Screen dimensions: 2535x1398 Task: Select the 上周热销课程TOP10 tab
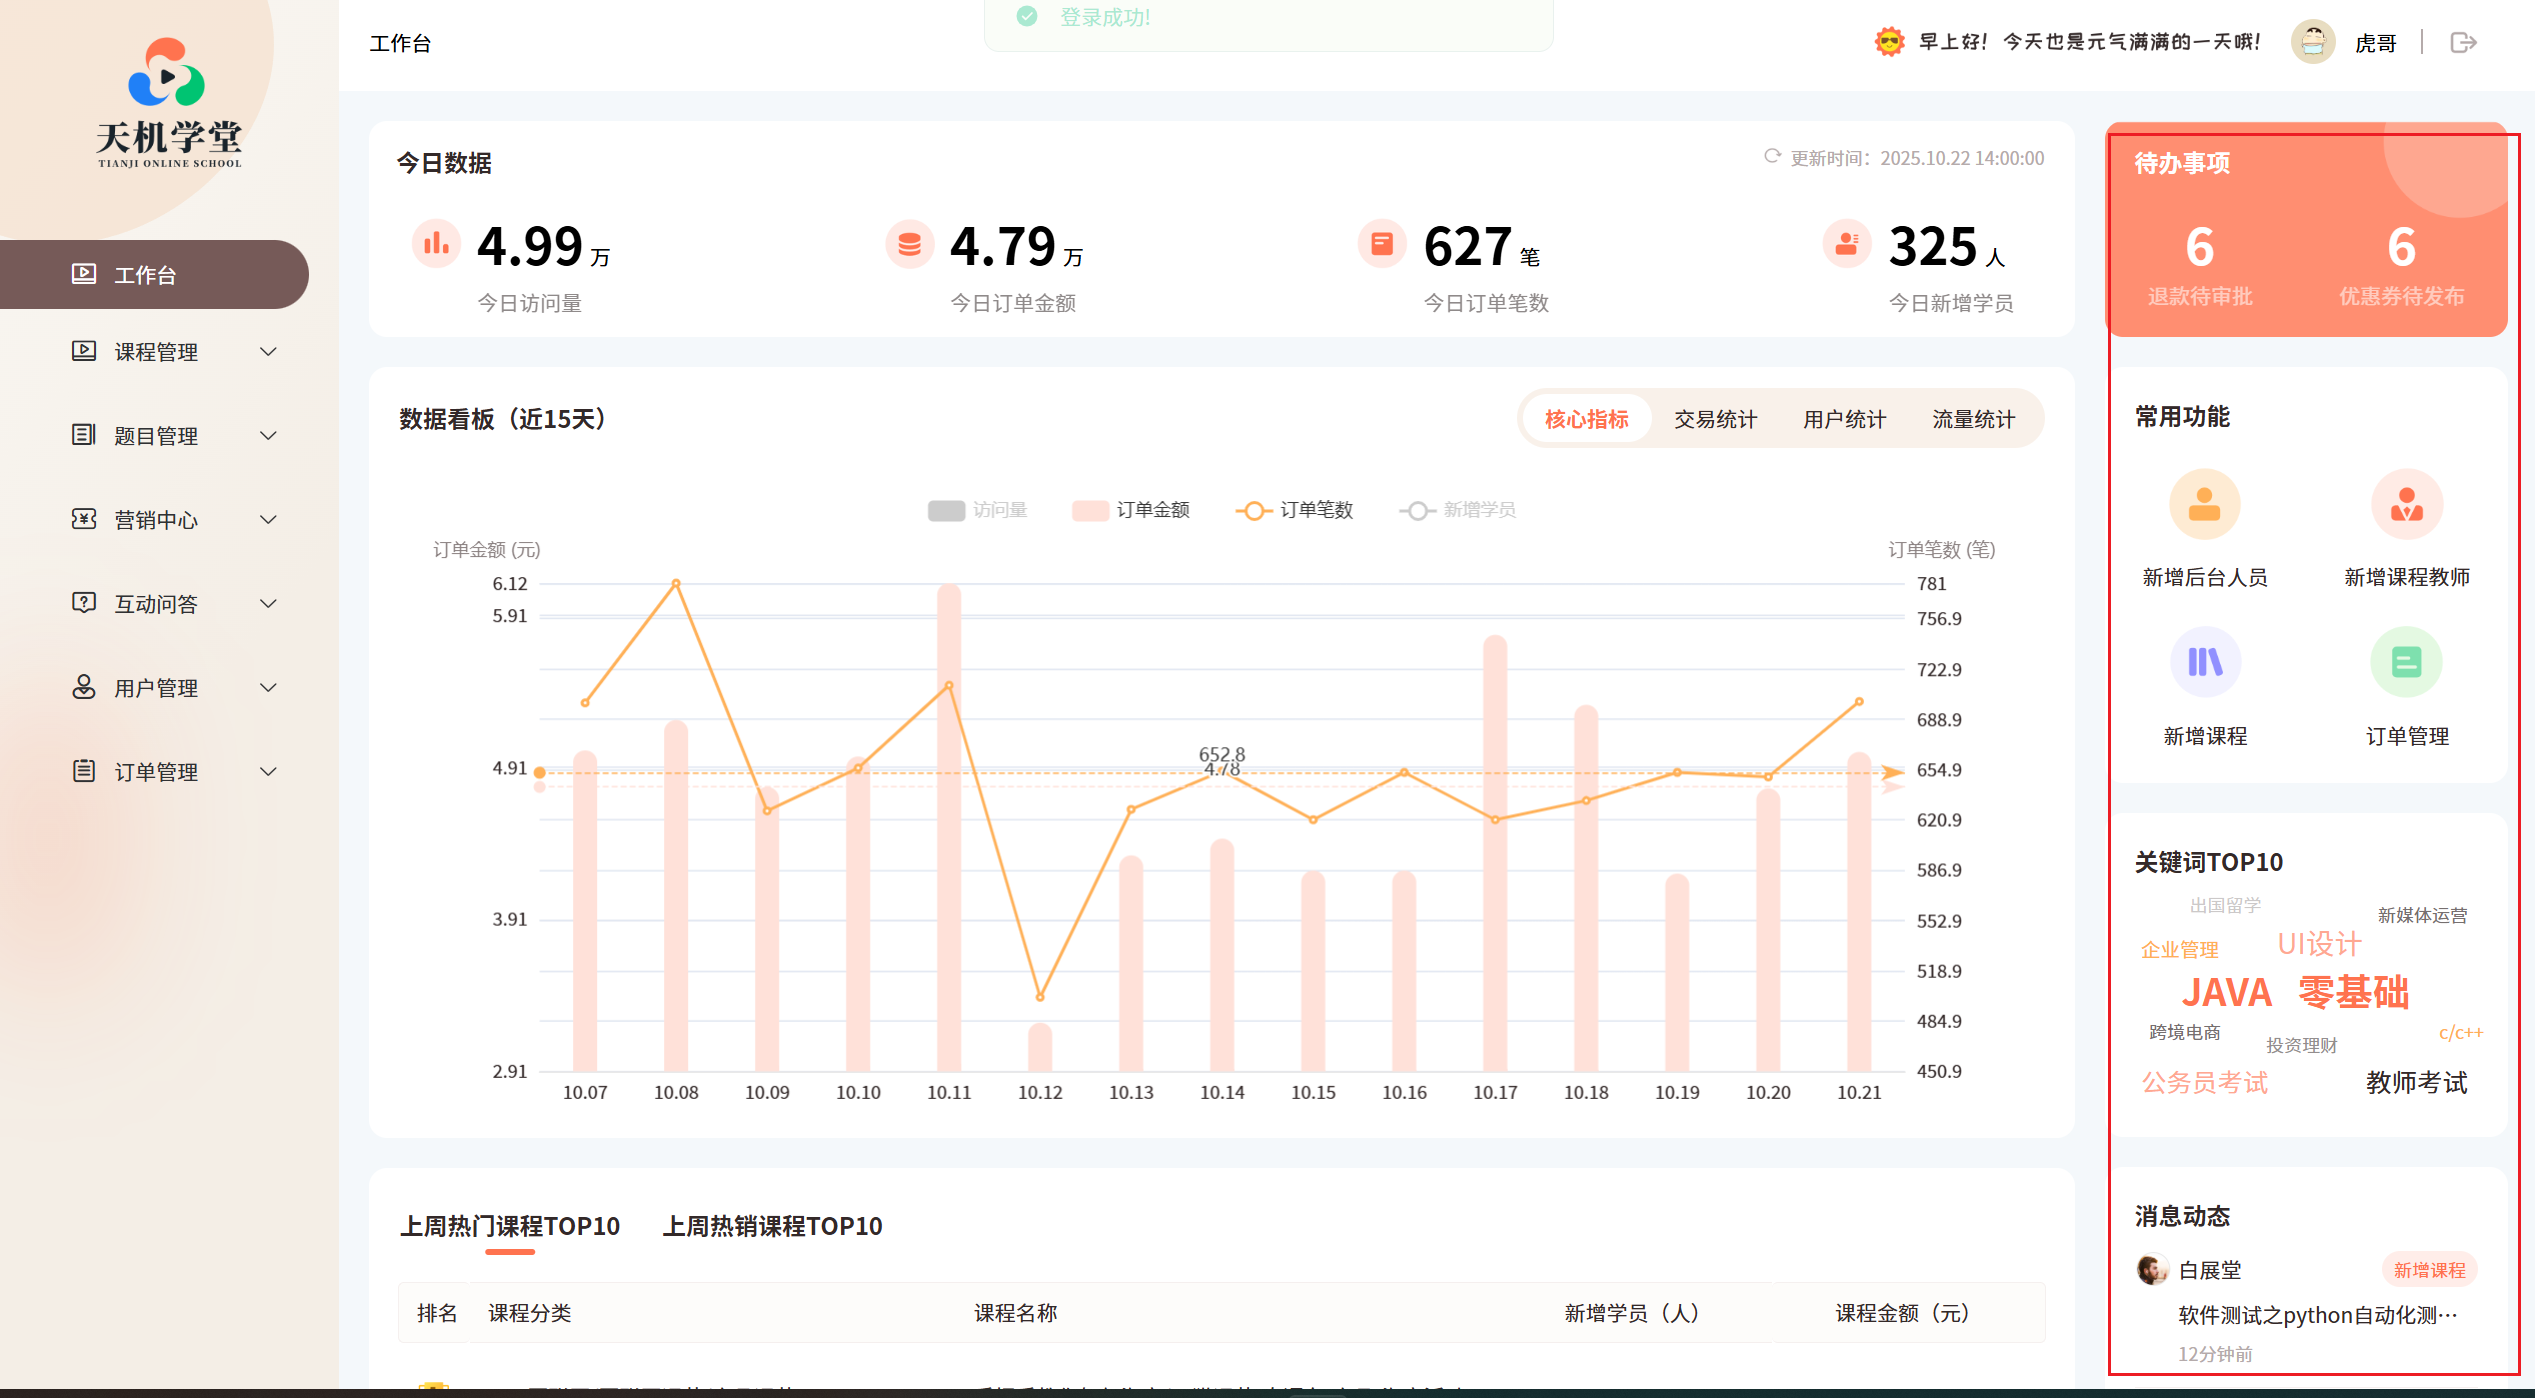(x=772, y=1226)
